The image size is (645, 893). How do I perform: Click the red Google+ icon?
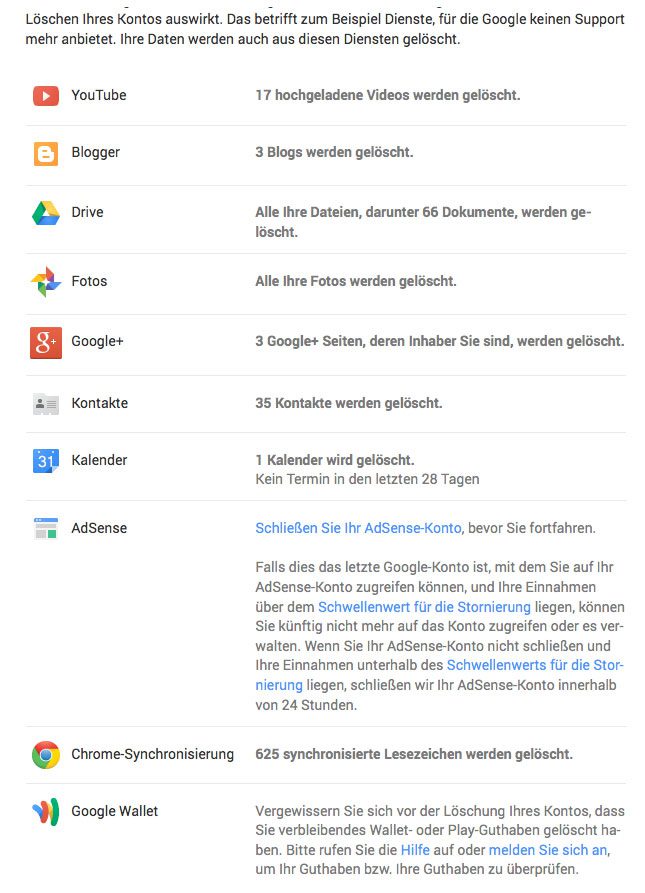(46, 342)
